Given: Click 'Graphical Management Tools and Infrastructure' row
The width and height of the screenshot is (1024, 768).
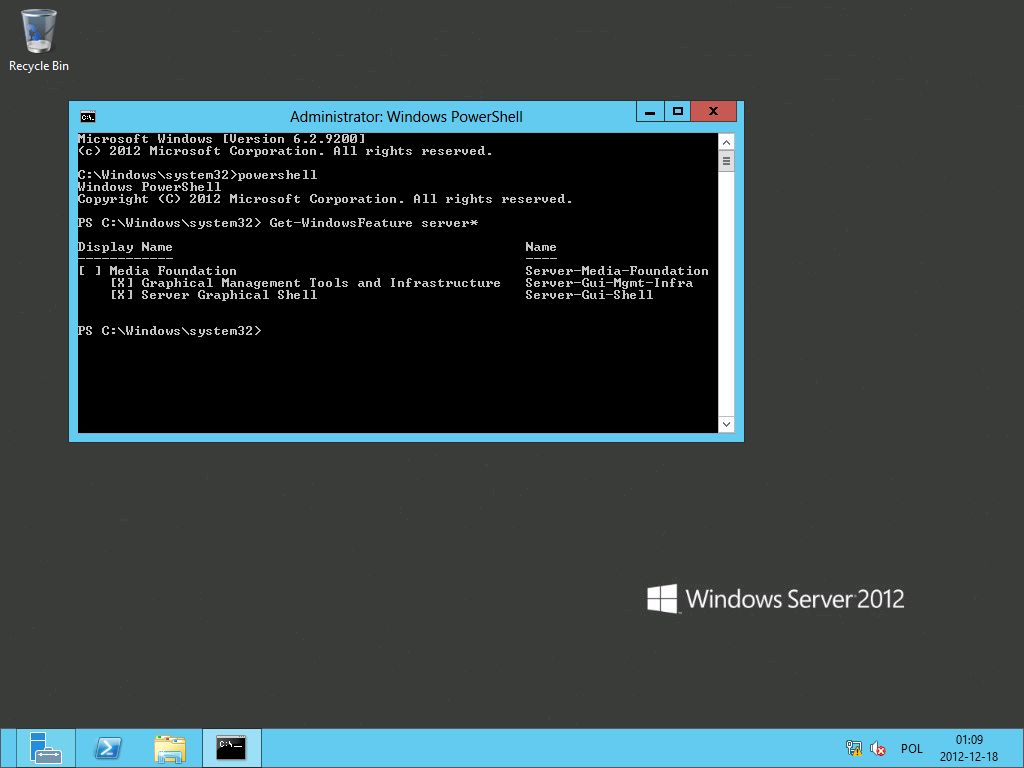Looking at the screenshot, I should [402, 283].
